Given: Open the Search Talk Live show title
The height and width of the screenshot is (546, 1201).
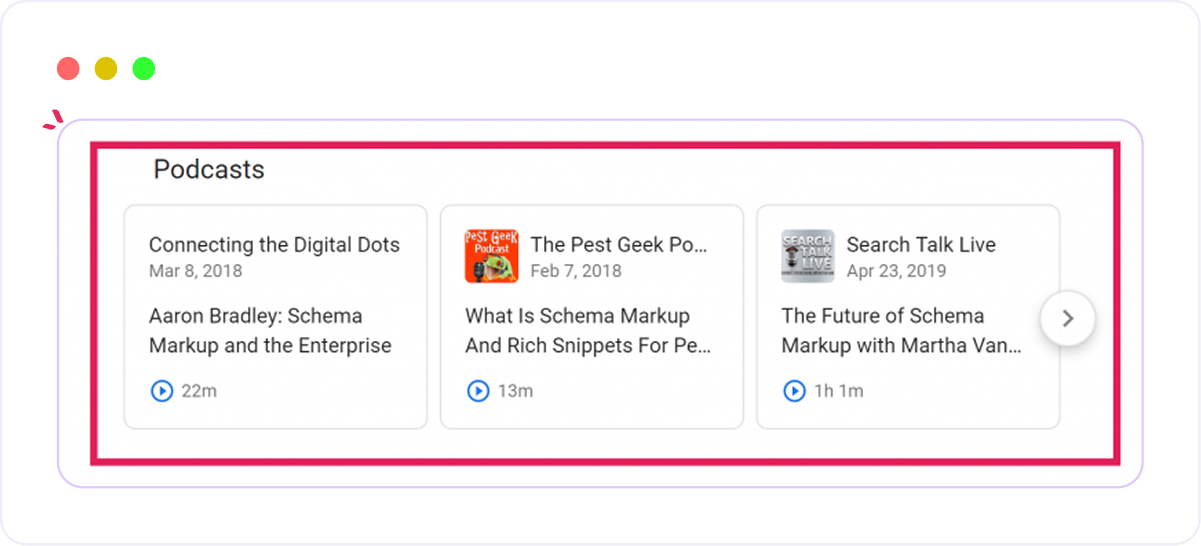Looking at the screenshot, I should pos(921,245).
